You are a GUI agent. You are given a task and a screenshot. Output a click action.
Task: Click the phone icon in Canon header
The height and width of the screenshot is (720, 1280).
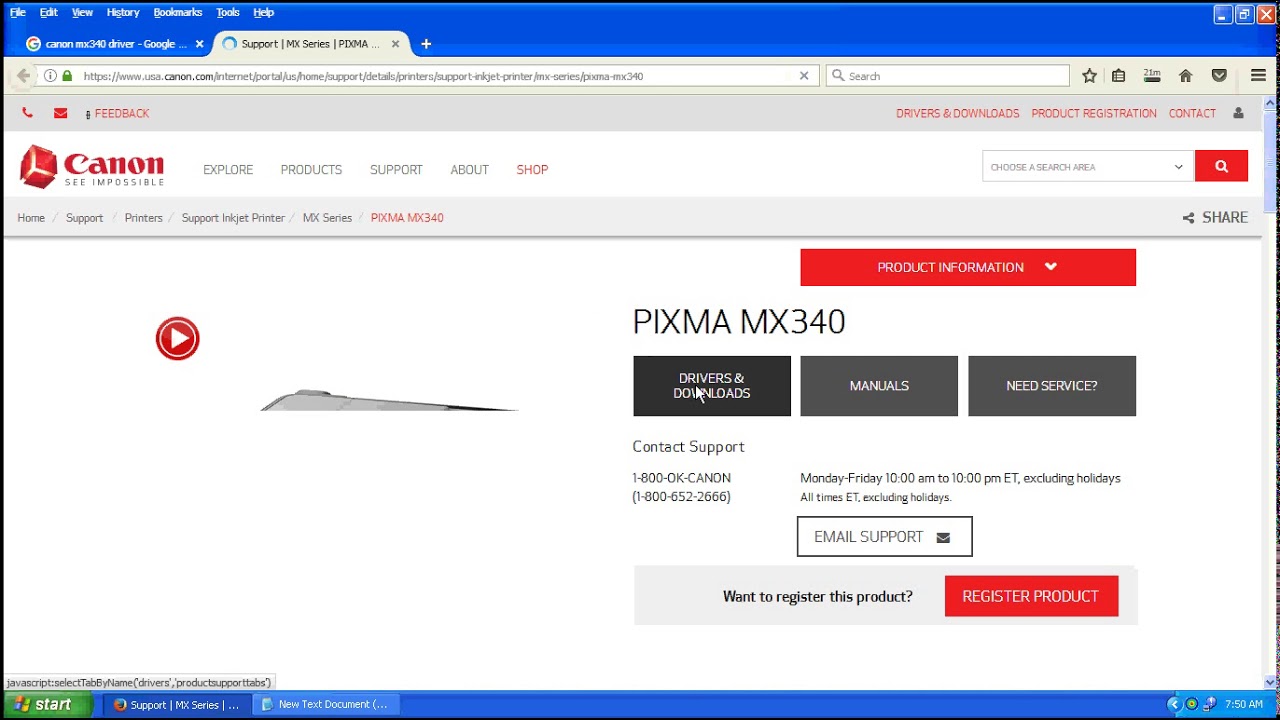(x=27, y=113)
